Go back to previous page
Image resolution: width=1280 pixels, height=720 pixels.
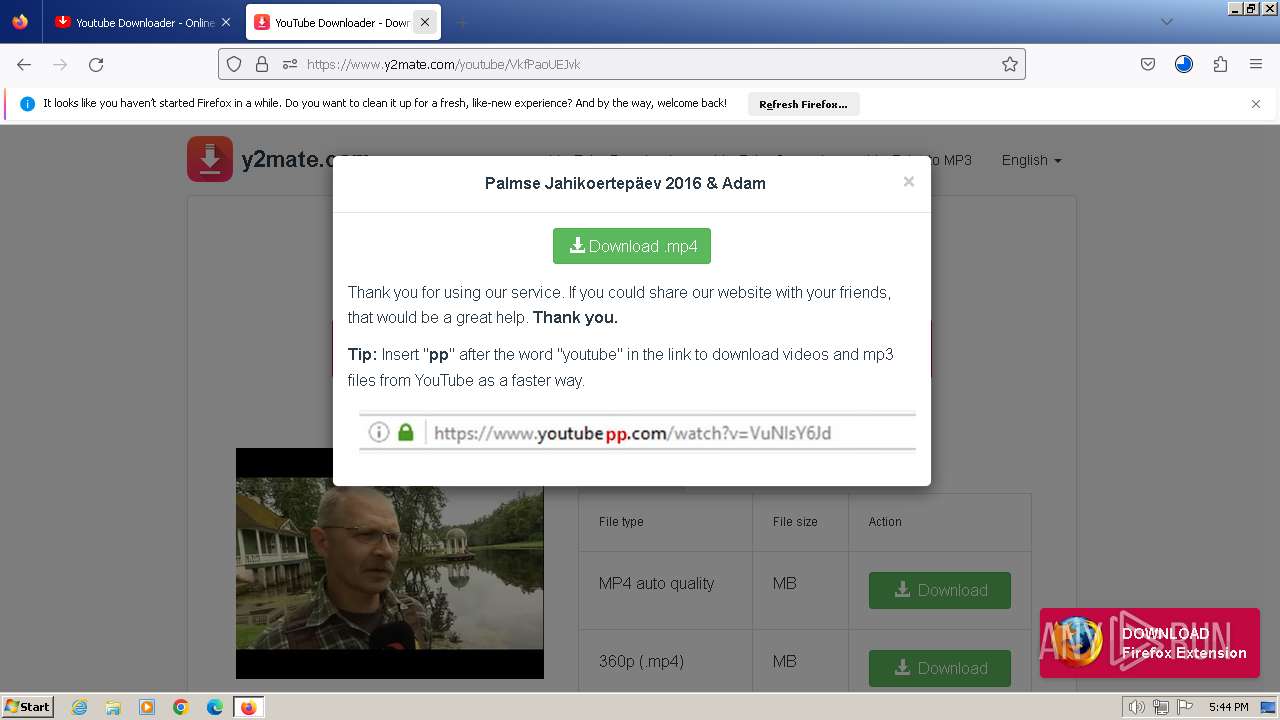point(24,64)
